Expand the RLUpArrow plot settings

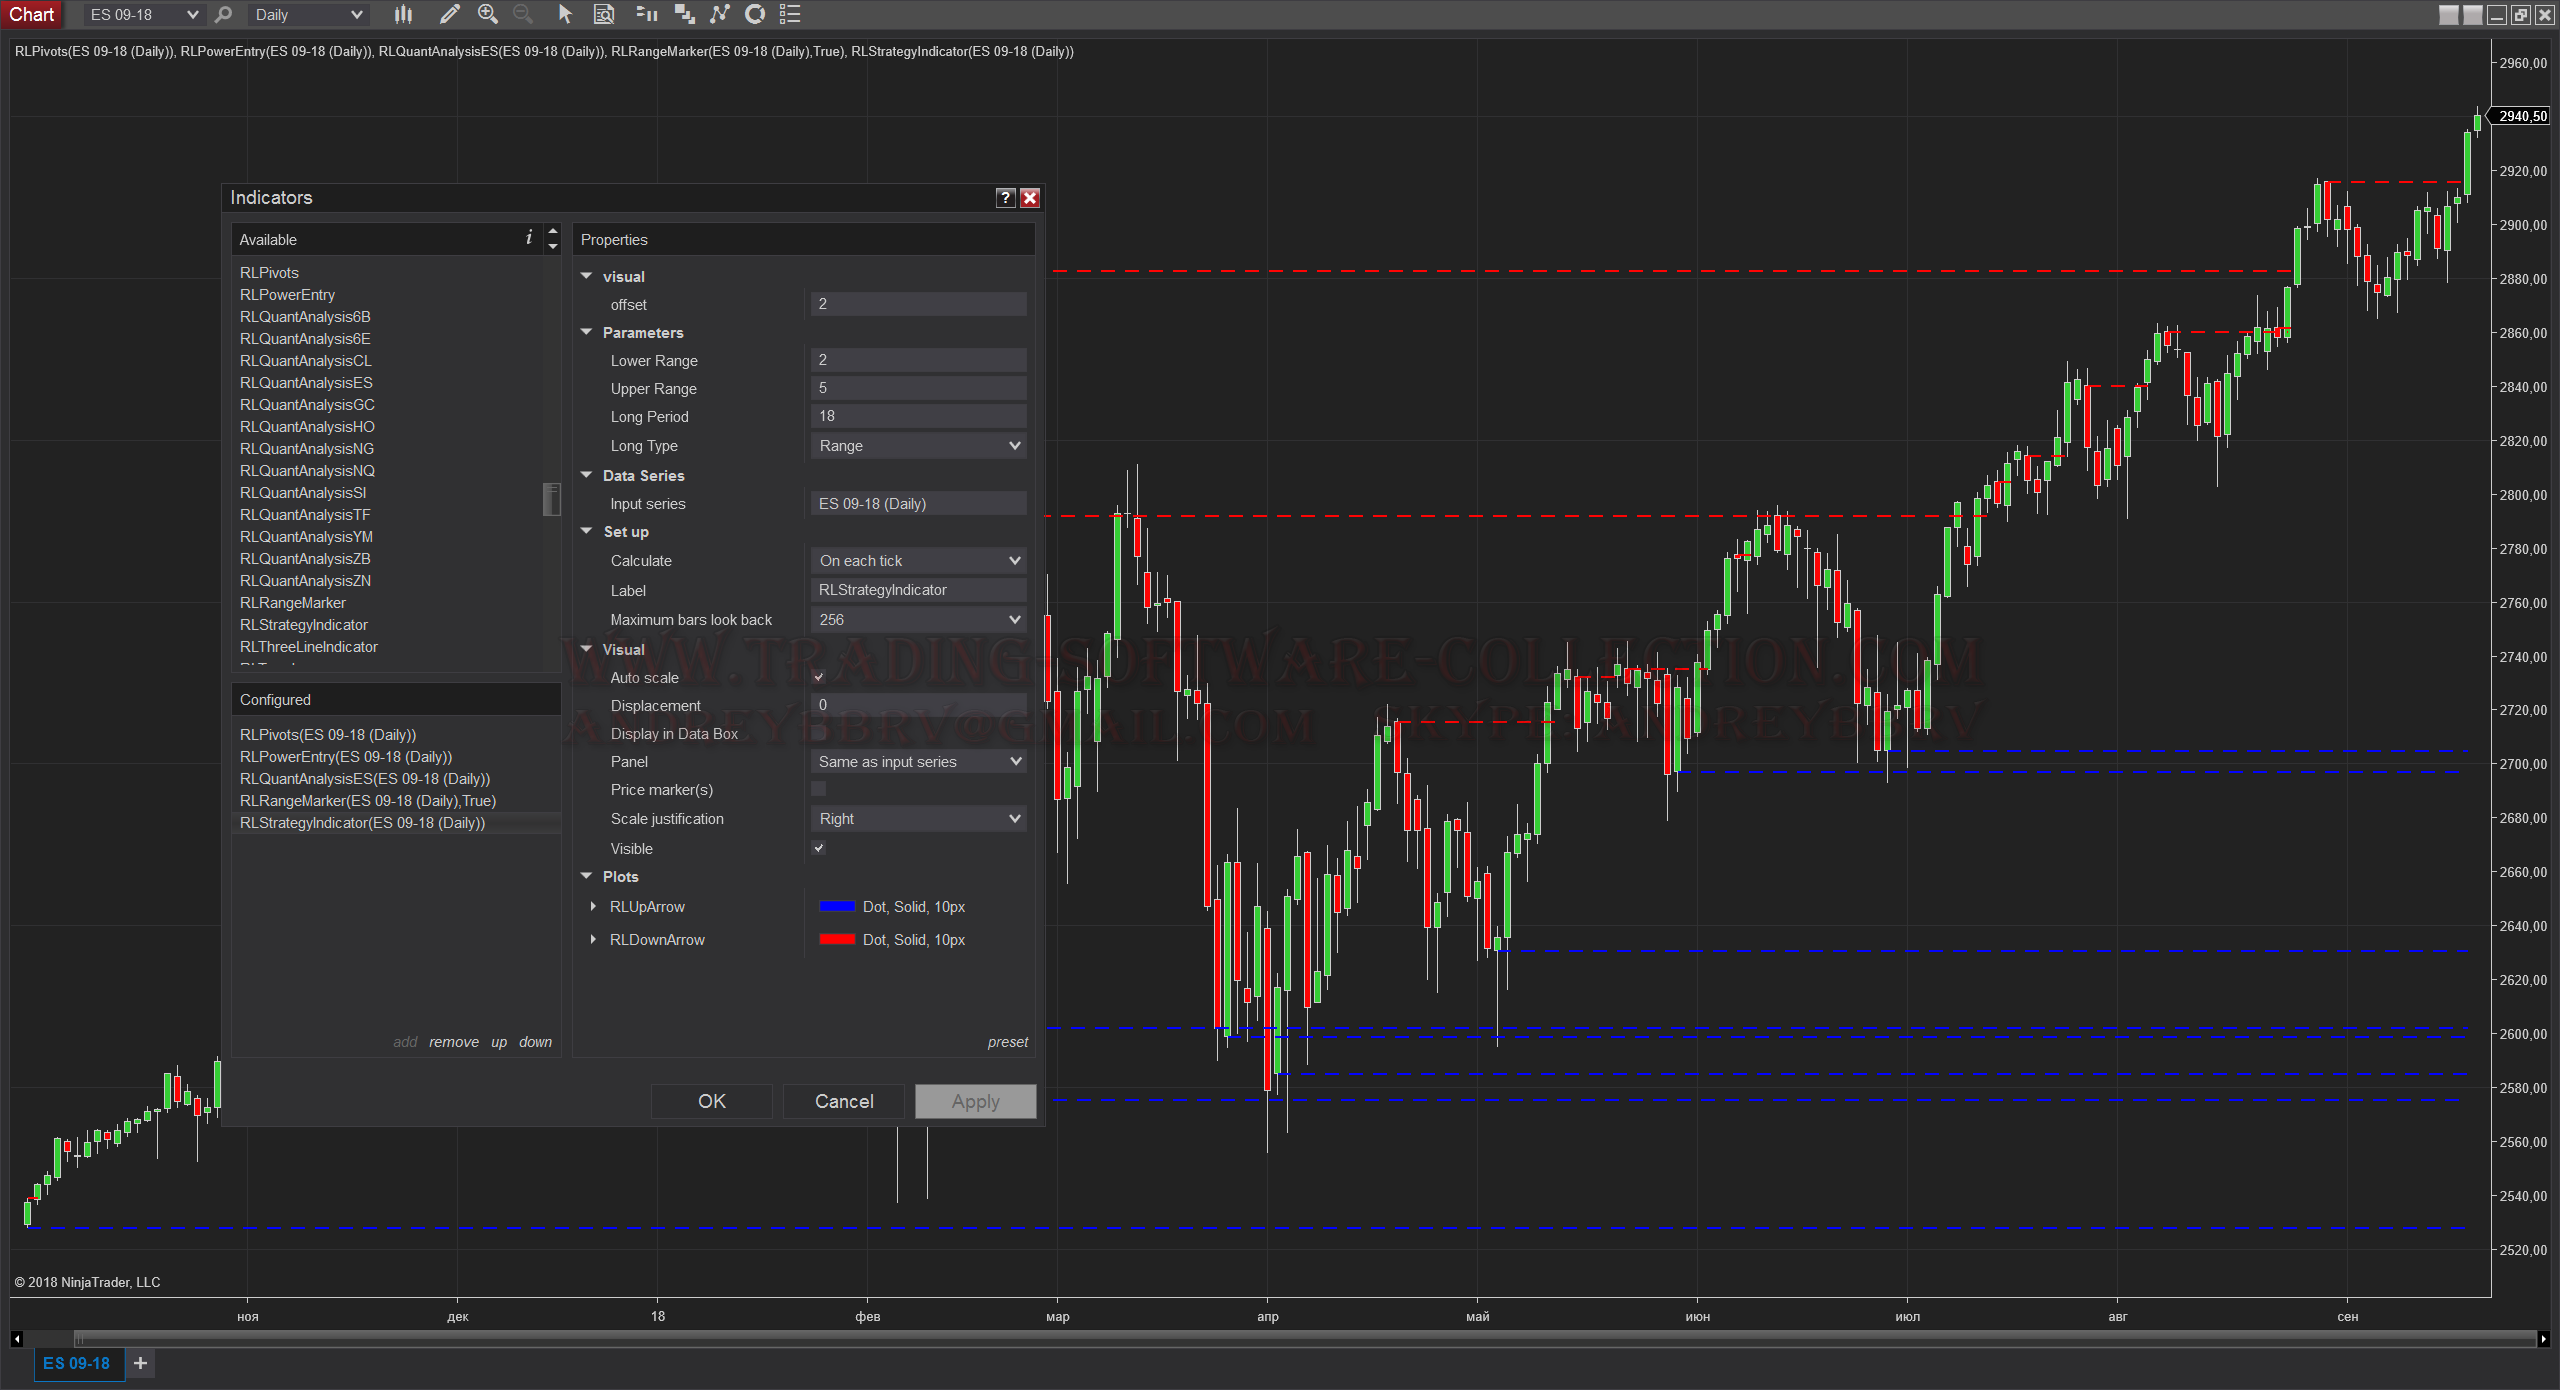coord(593,906)
